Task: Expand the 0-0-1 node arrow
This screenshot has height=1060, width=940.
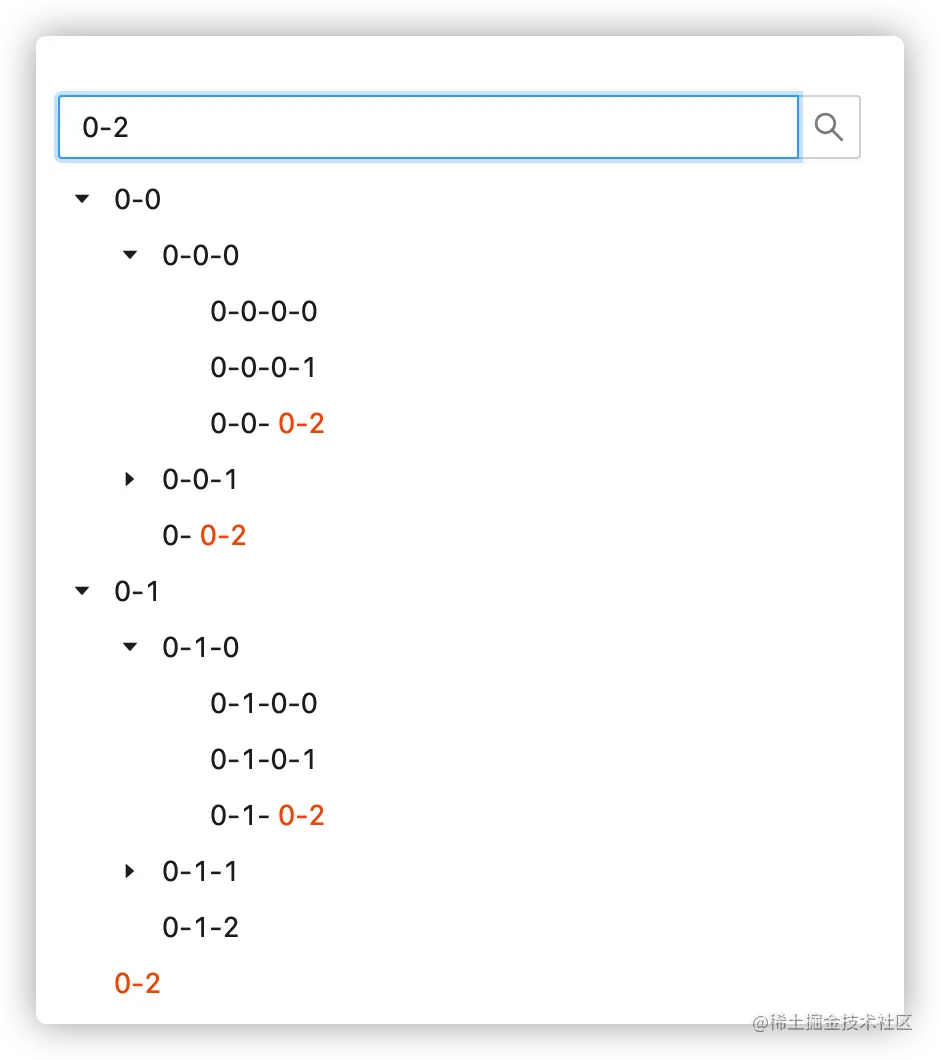Action: pos(130,479)
